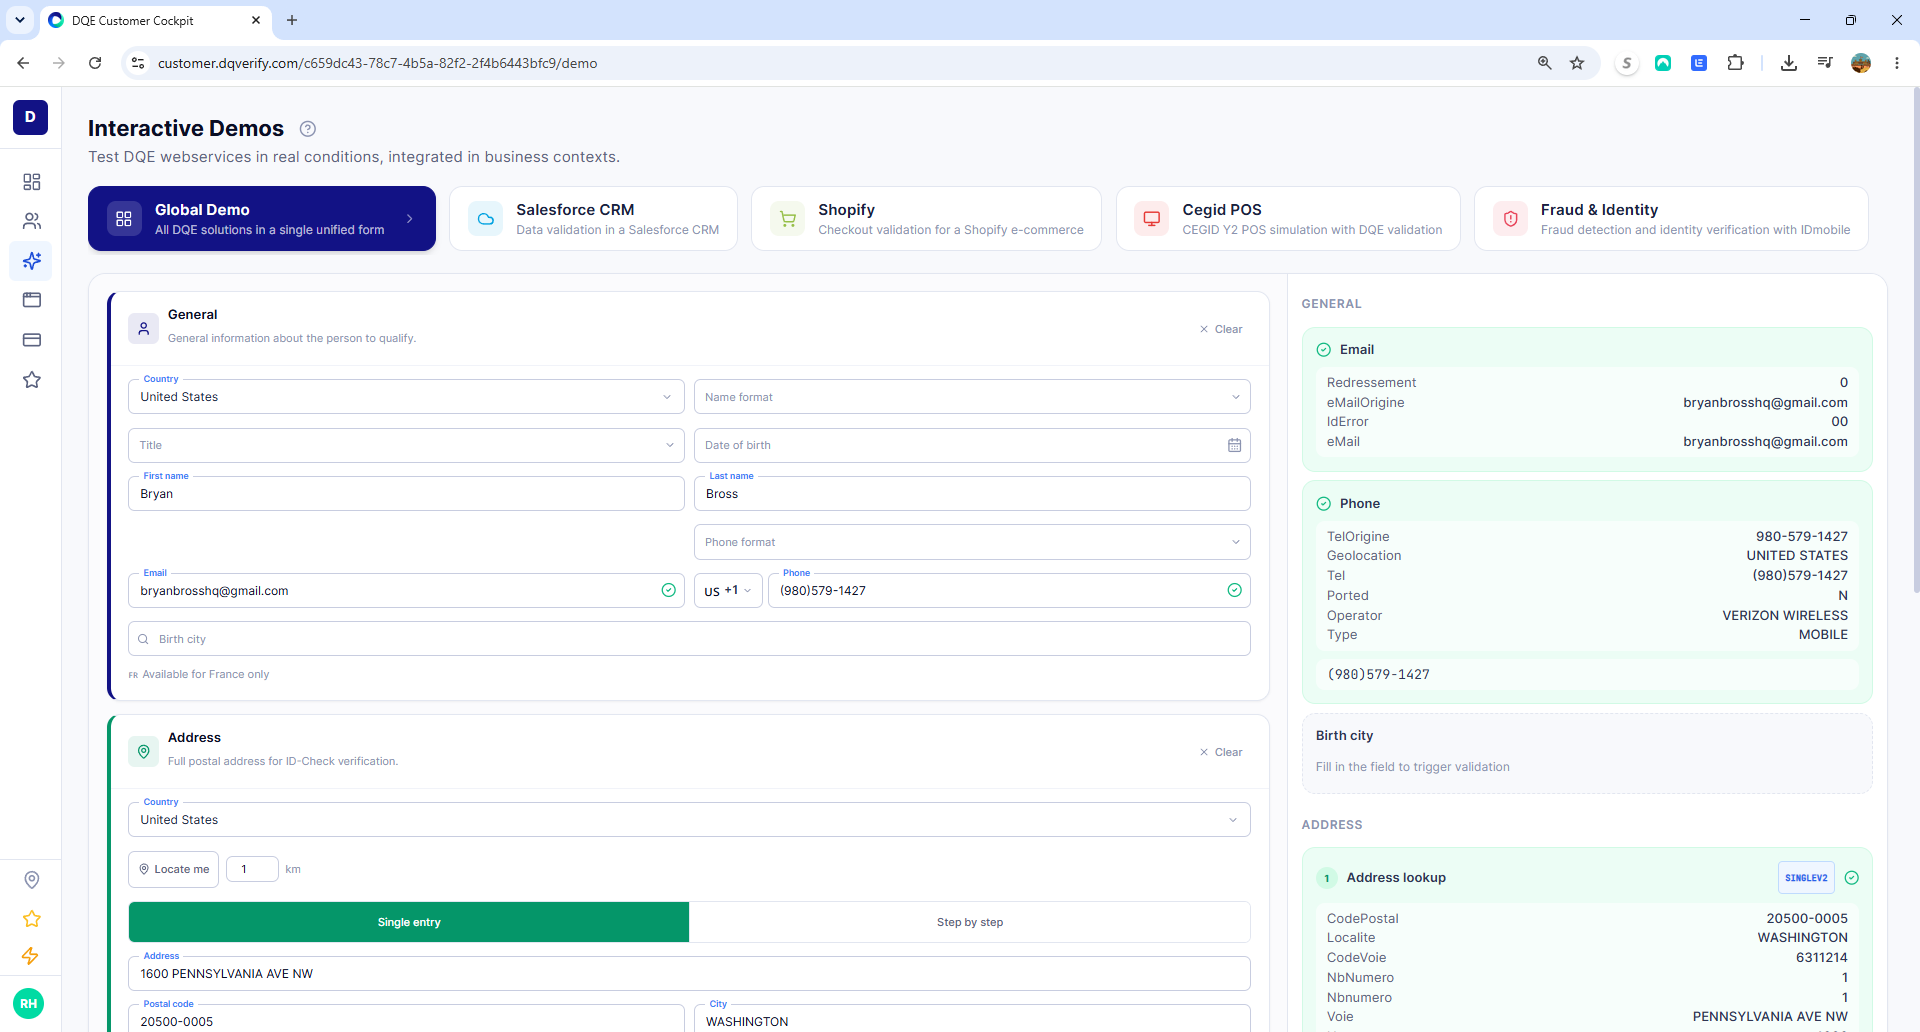Click the page vertical scrollbar

[1915, 340]
